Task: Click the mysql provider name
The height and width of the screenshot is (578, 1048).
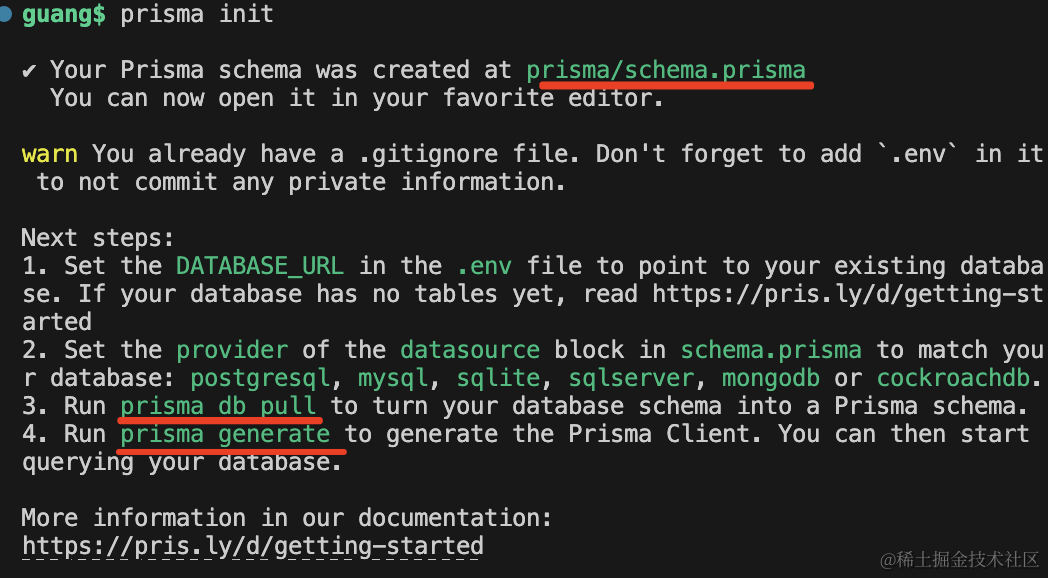Action: click(393, 378)
